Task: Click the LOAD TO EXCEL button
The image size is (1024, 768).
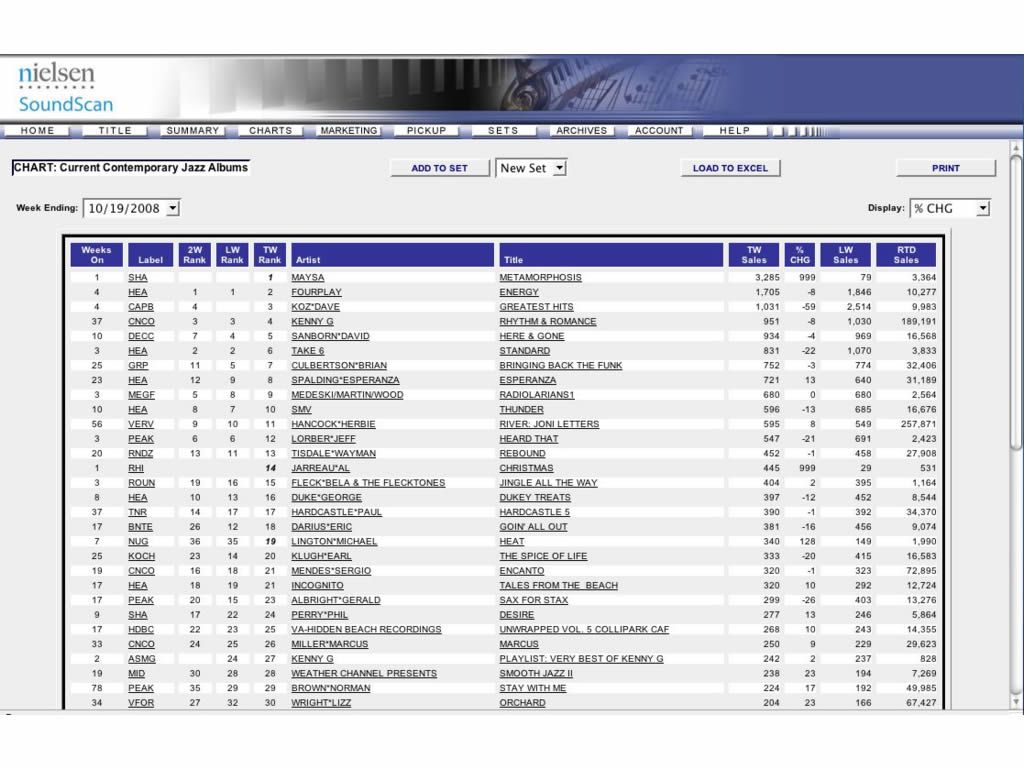Action: click(x=730, y=168)
